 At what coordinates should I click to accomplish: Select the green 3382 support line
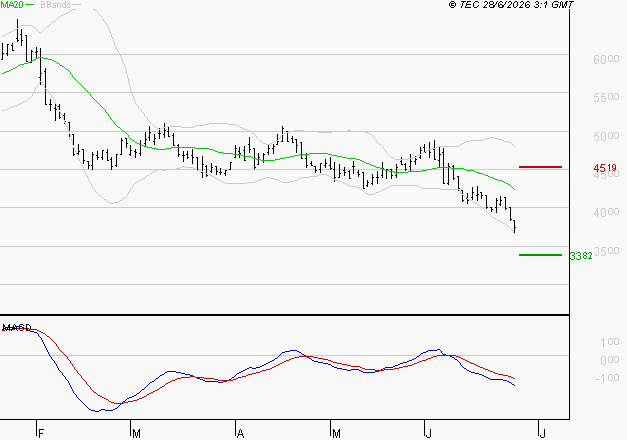(540, 255)
